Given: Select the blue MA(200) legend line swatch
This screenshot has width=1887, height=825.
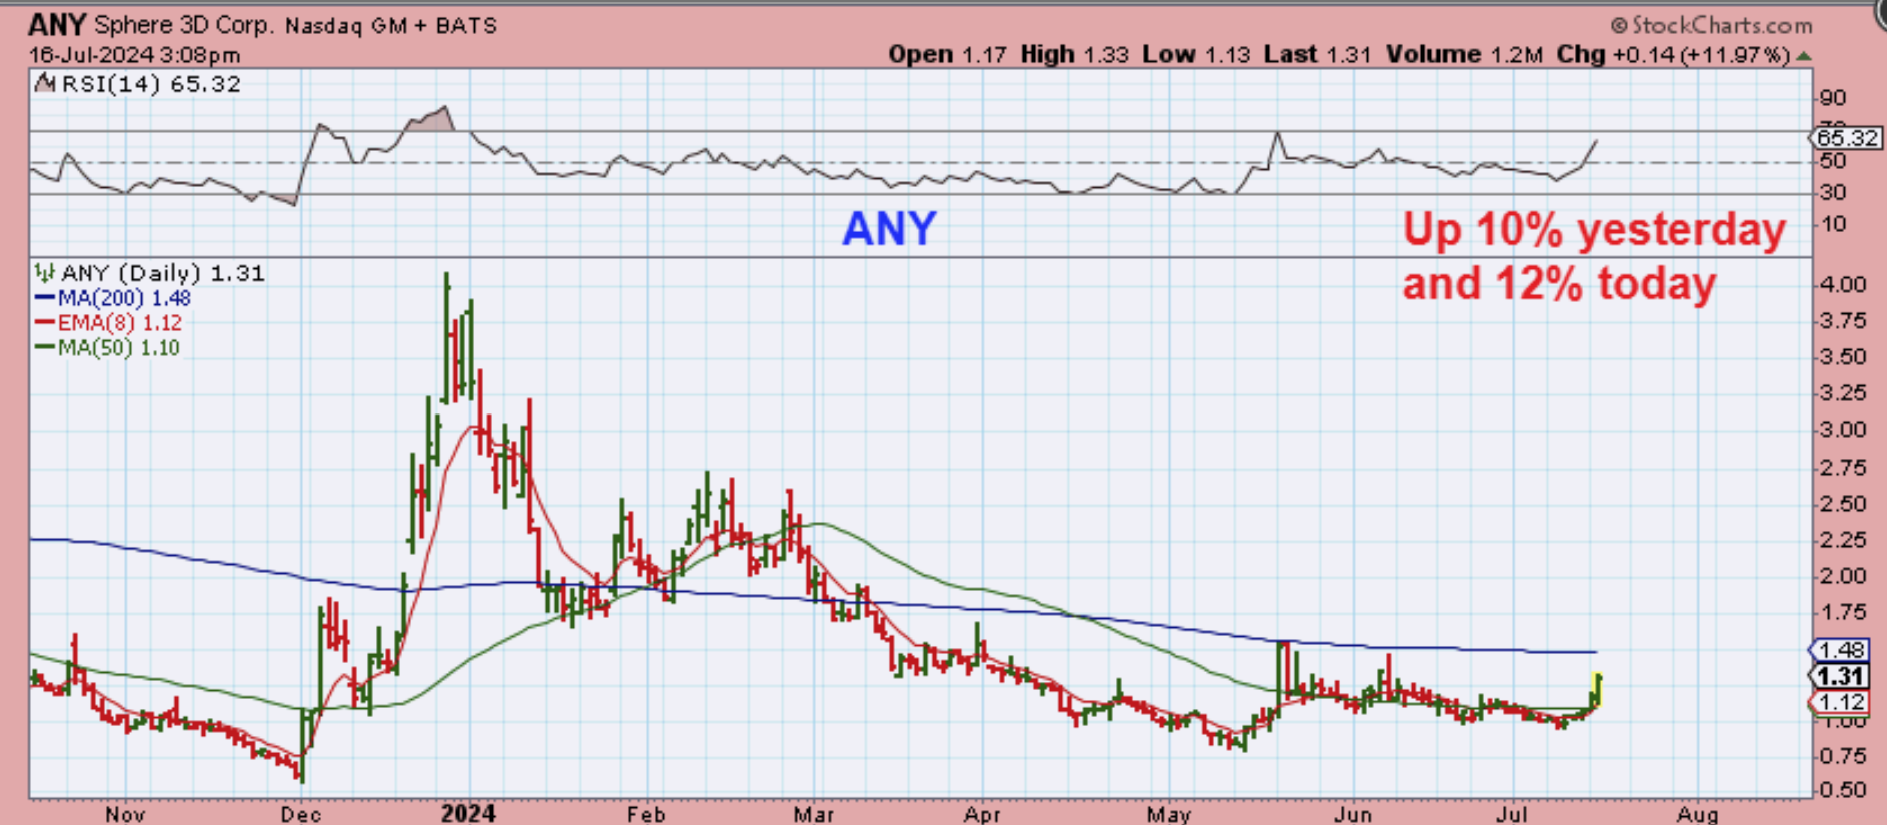Looking at the screenshot, I should point(45,298).
